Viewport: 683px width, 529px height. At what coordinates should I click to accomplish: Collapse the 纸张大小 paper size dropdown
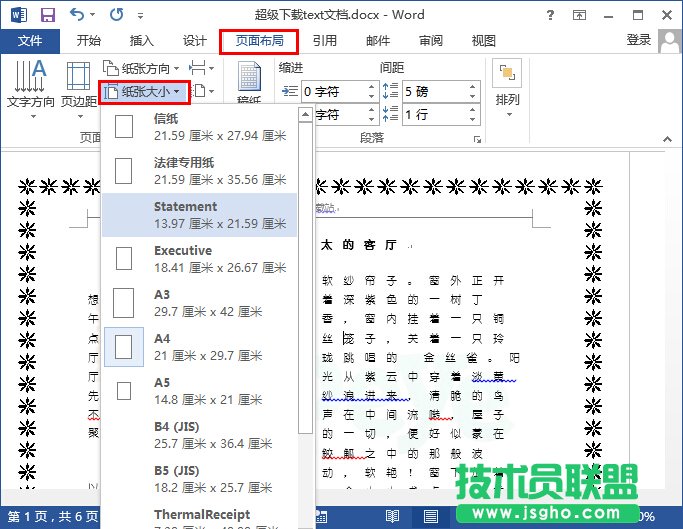(x=144, y=92)
